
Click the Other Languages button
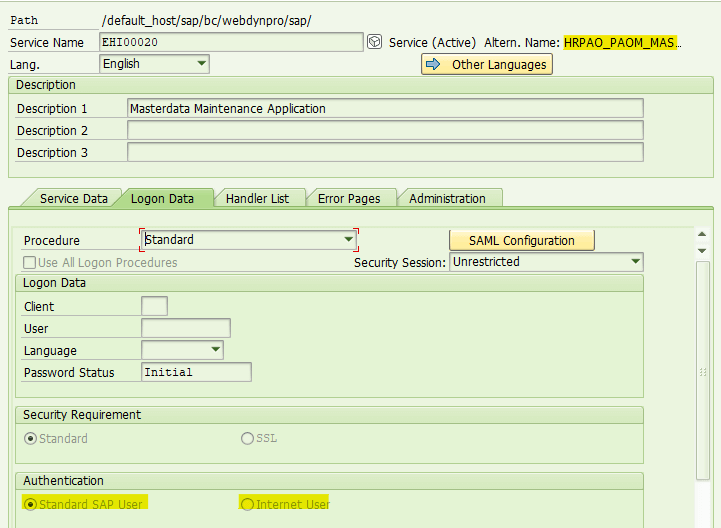click(486, 64)
